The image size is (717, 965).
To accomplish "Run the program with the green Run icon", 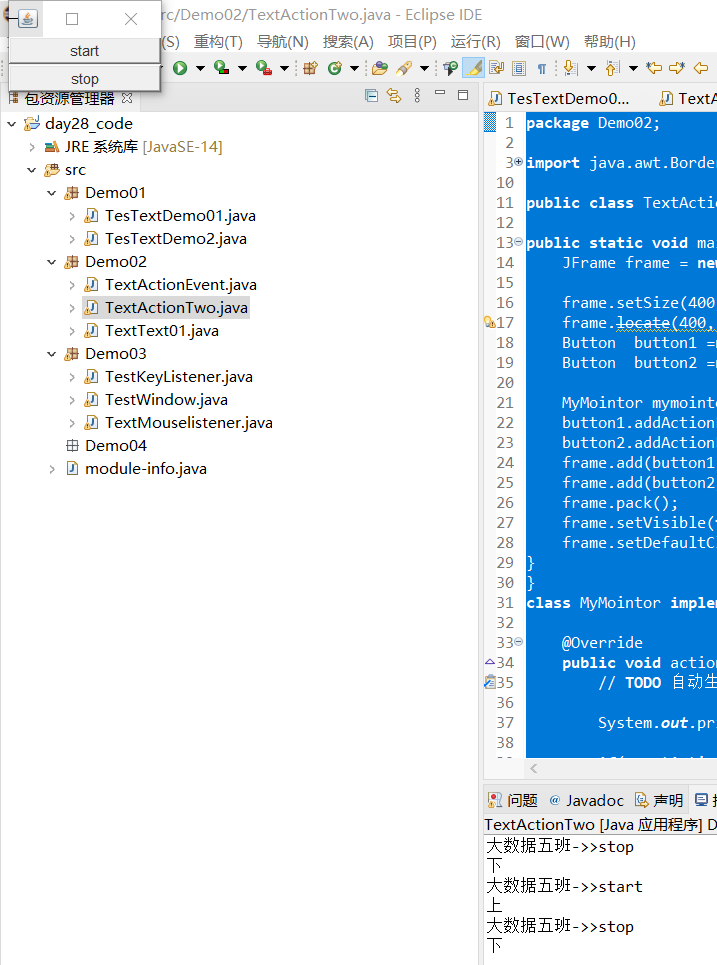I will (180, 68).
